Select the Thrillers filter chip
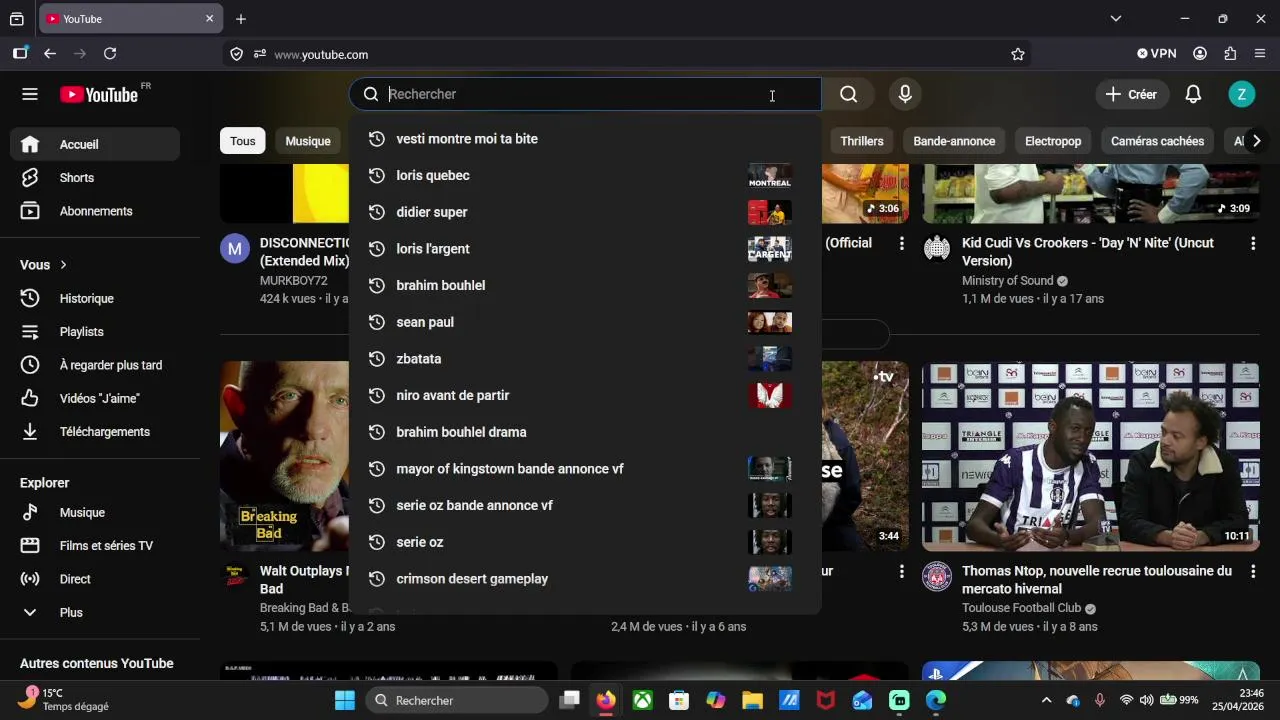 [x=862, y=141]
